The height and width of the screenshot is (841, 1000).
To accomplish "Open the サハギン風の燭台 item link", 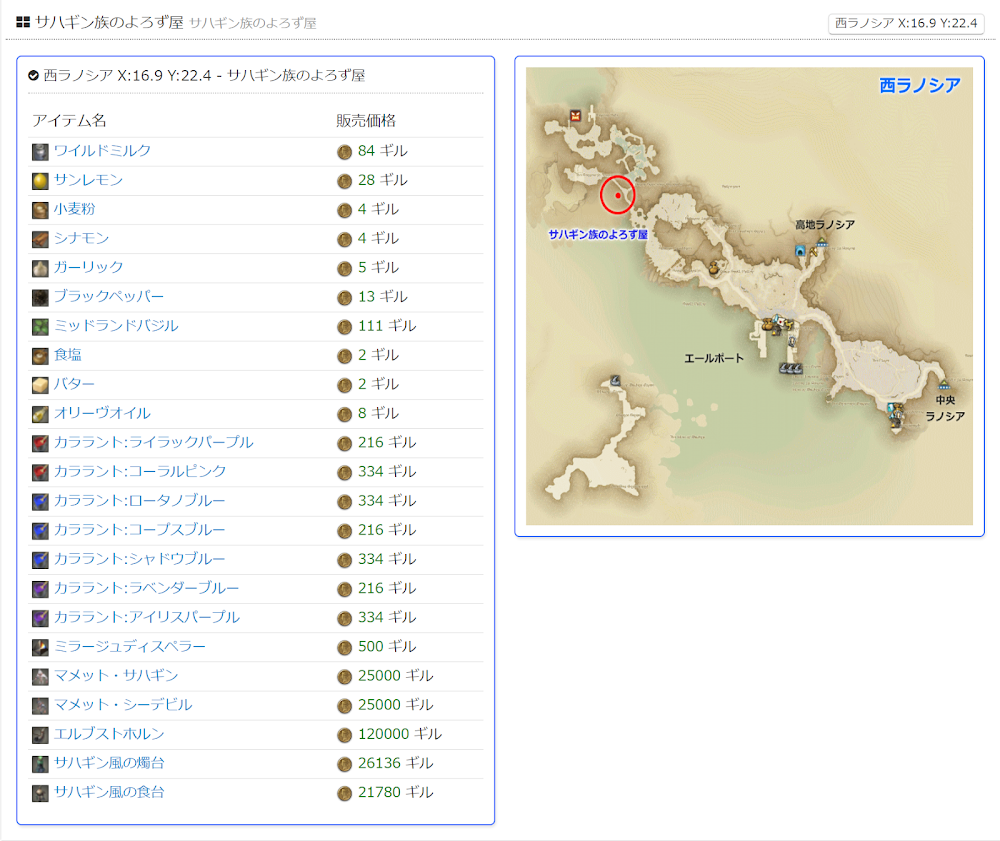I will [109, 763].
